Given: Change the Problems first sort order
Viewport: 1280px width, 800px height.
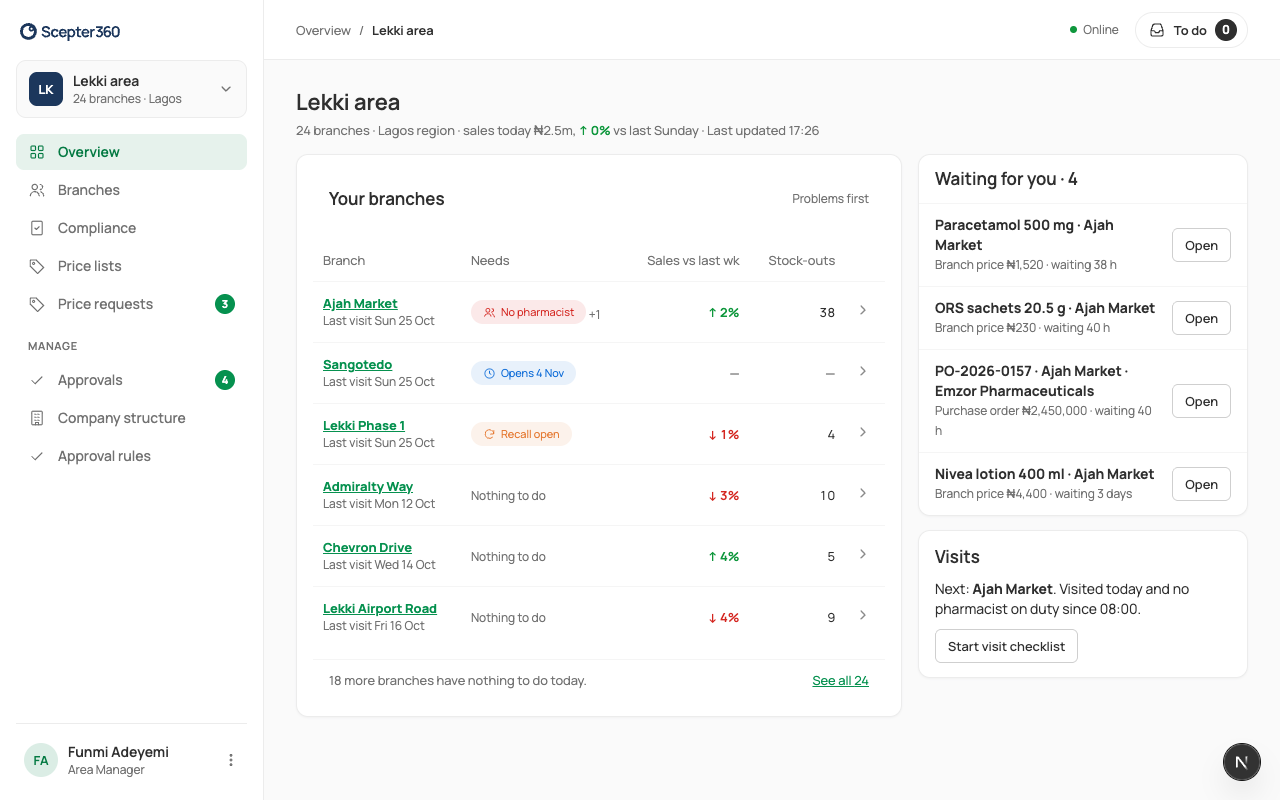Looking at the screenshot, I should (x=830, y=199).
